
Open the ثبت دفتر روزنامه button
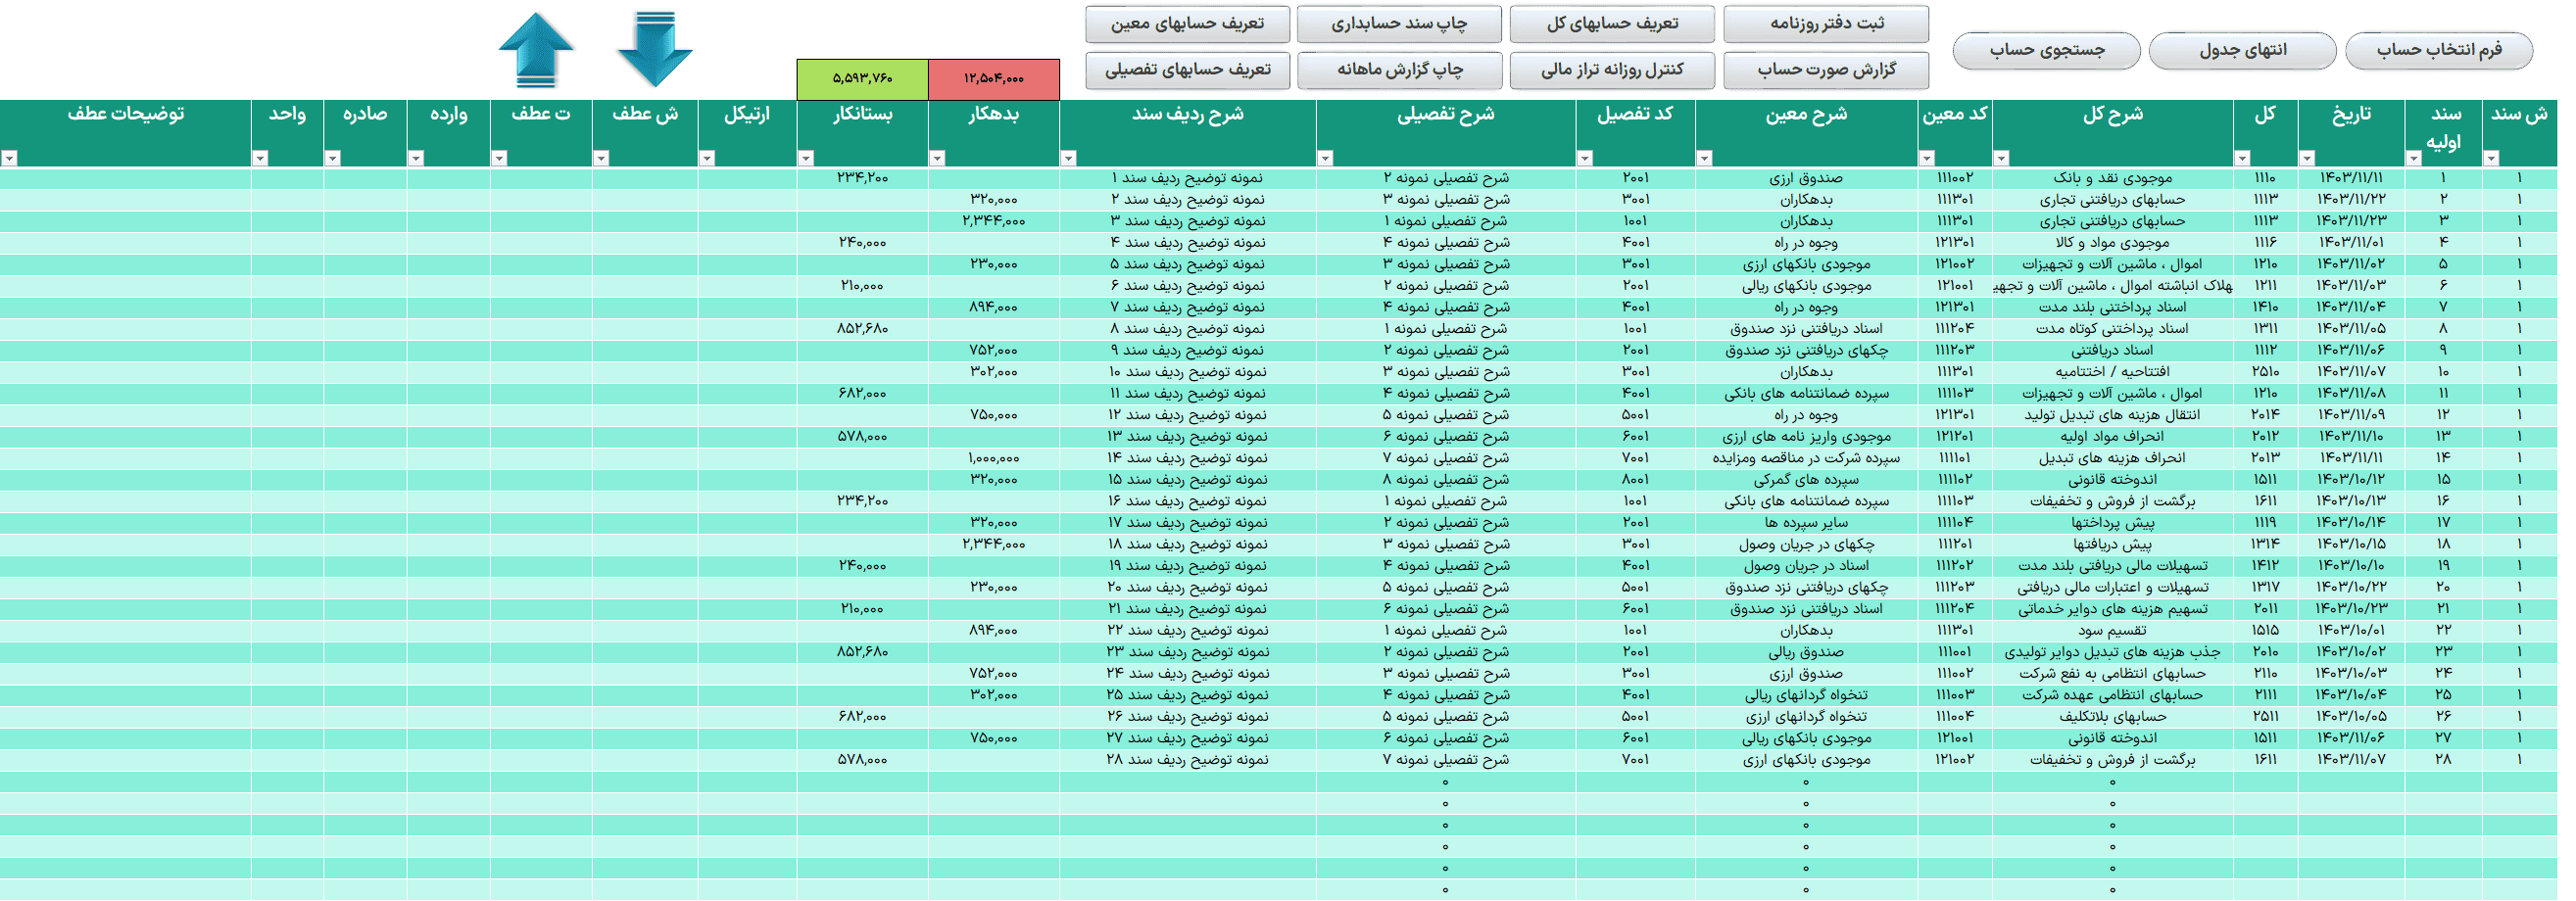click(x=1827, y=24)
